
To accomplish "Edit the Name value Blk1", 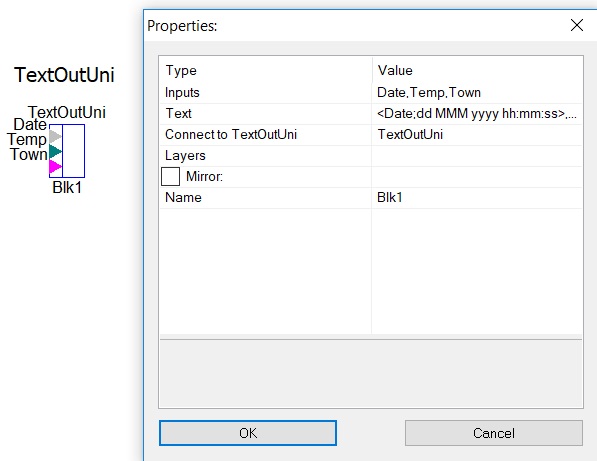I will coord(477,197).
